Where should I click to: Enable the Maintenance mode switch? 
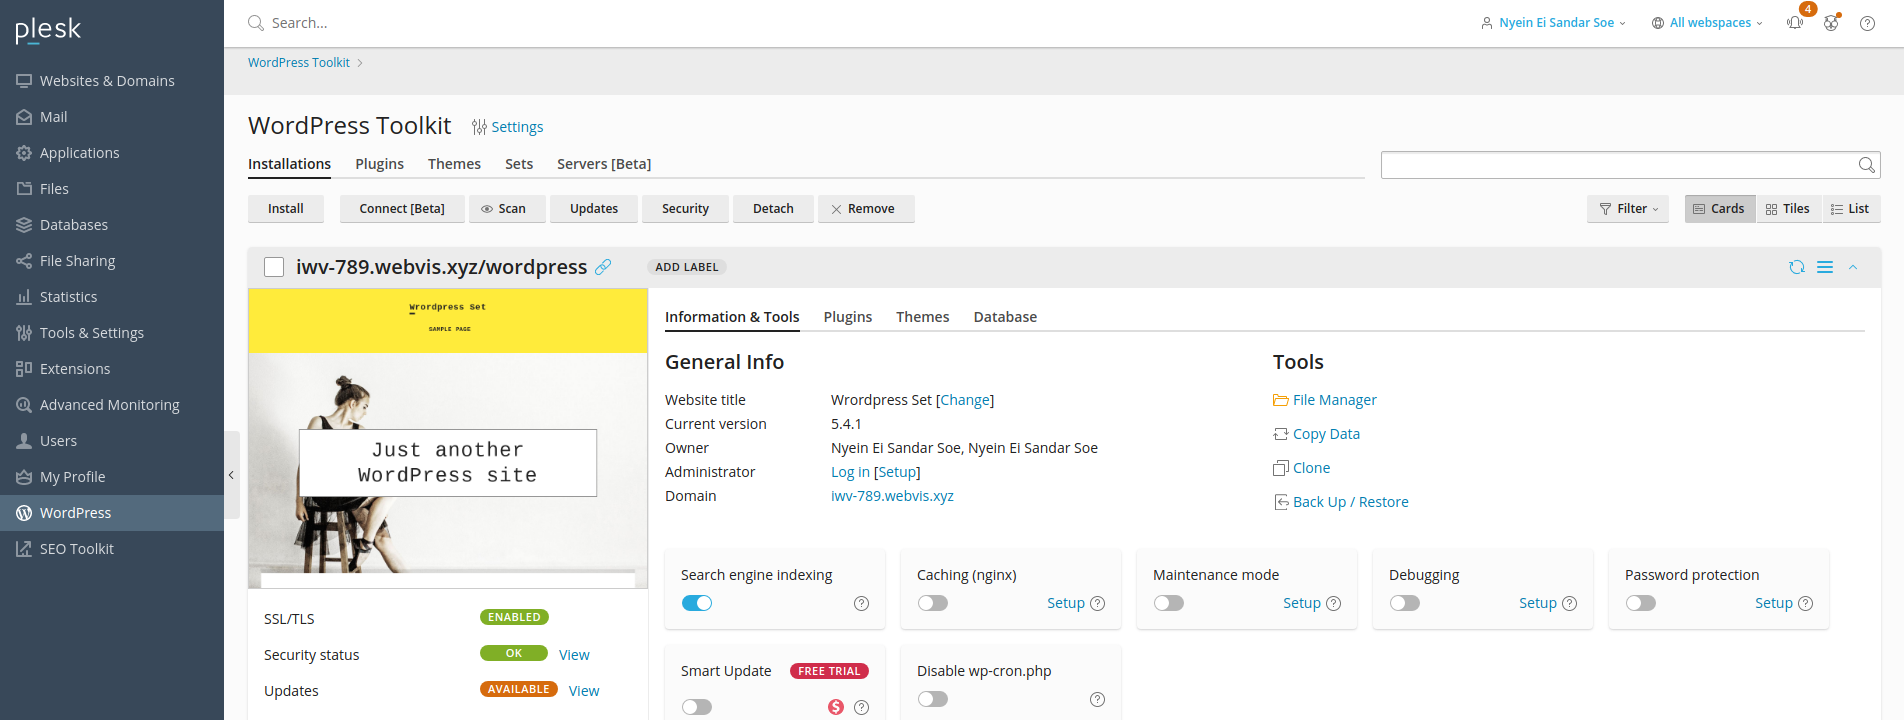click(1168, 603)
